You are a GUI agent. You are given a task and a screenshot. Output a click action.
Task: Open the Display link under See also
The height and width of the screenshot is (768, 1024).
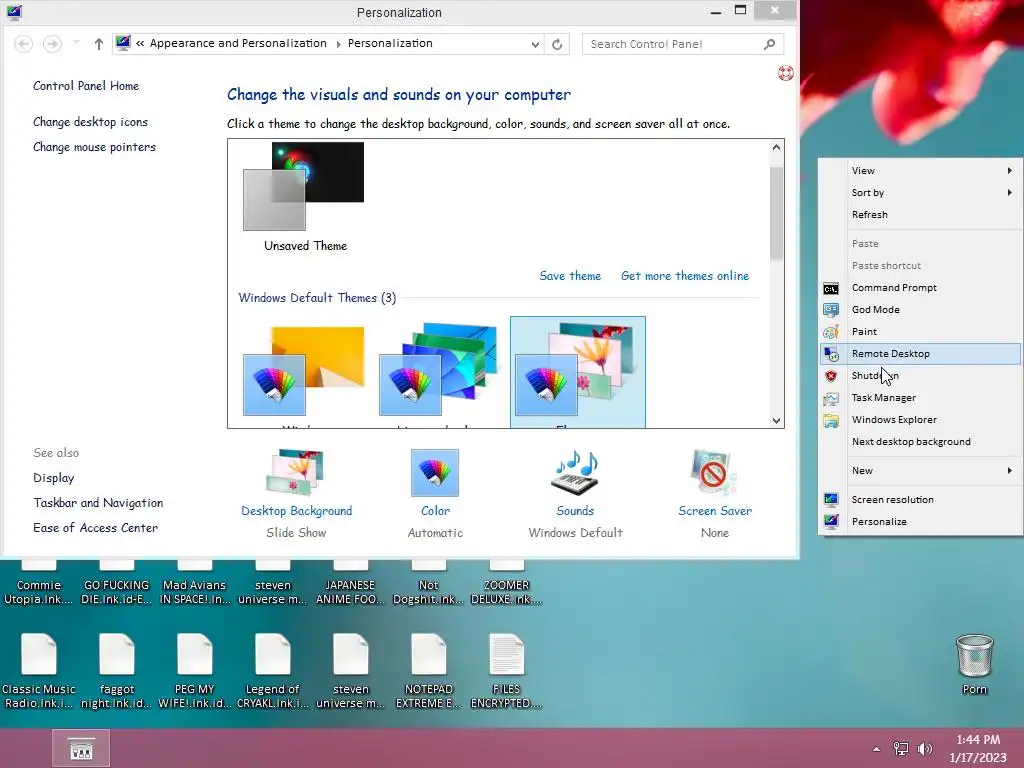point(54,478)
